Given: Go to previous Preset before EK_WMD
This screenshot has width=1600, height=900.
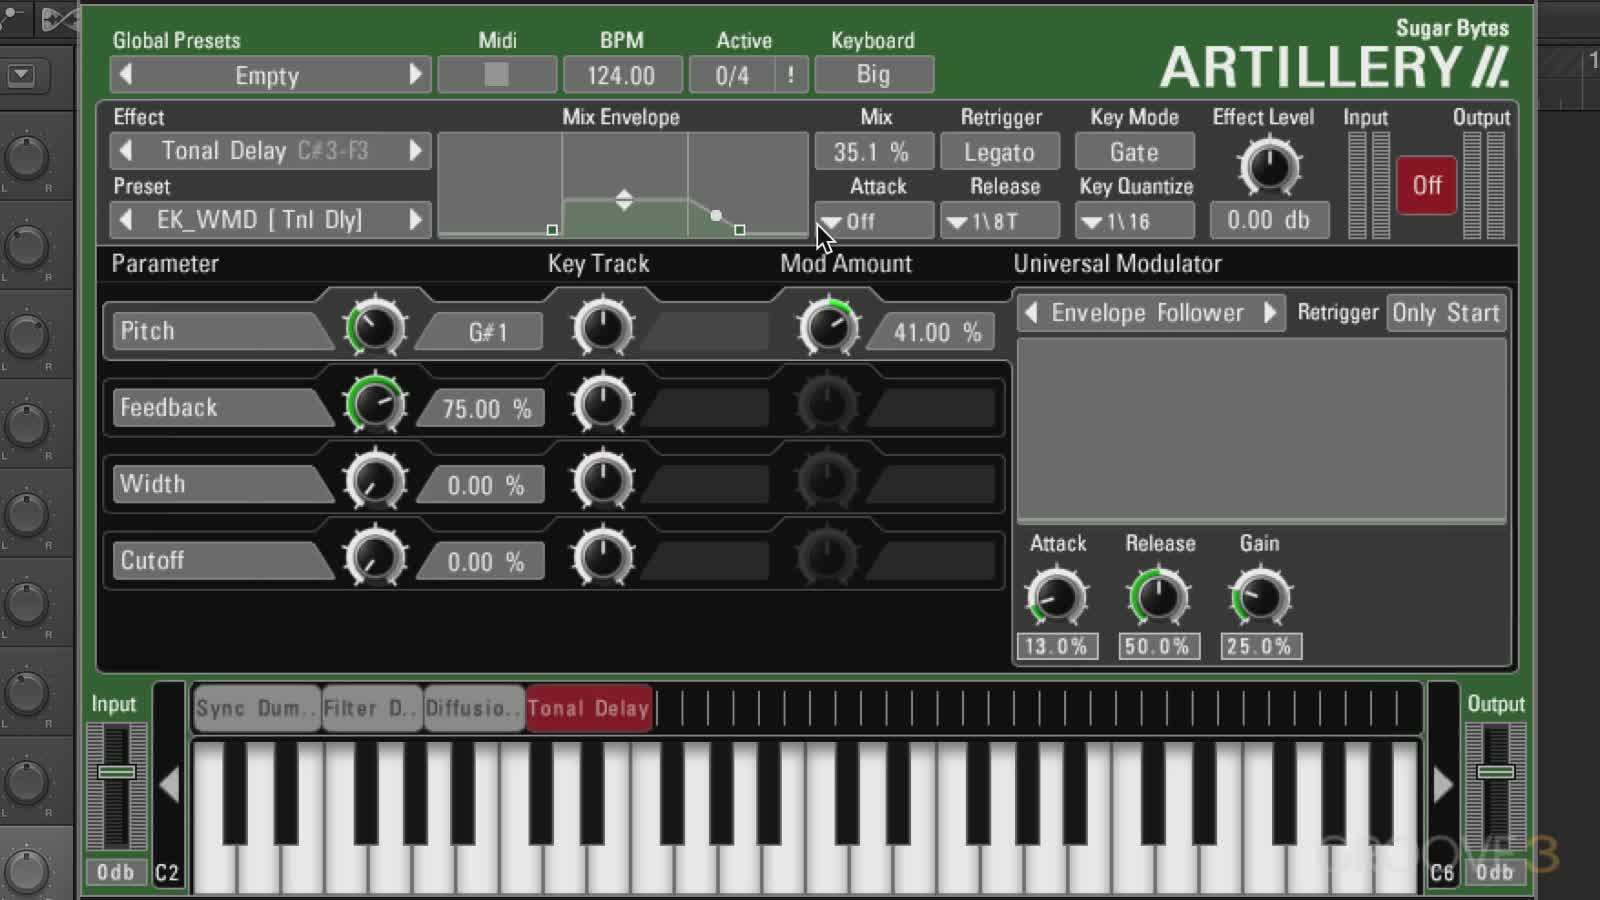Looking at the screenshot, I should (x=126, y=219).
